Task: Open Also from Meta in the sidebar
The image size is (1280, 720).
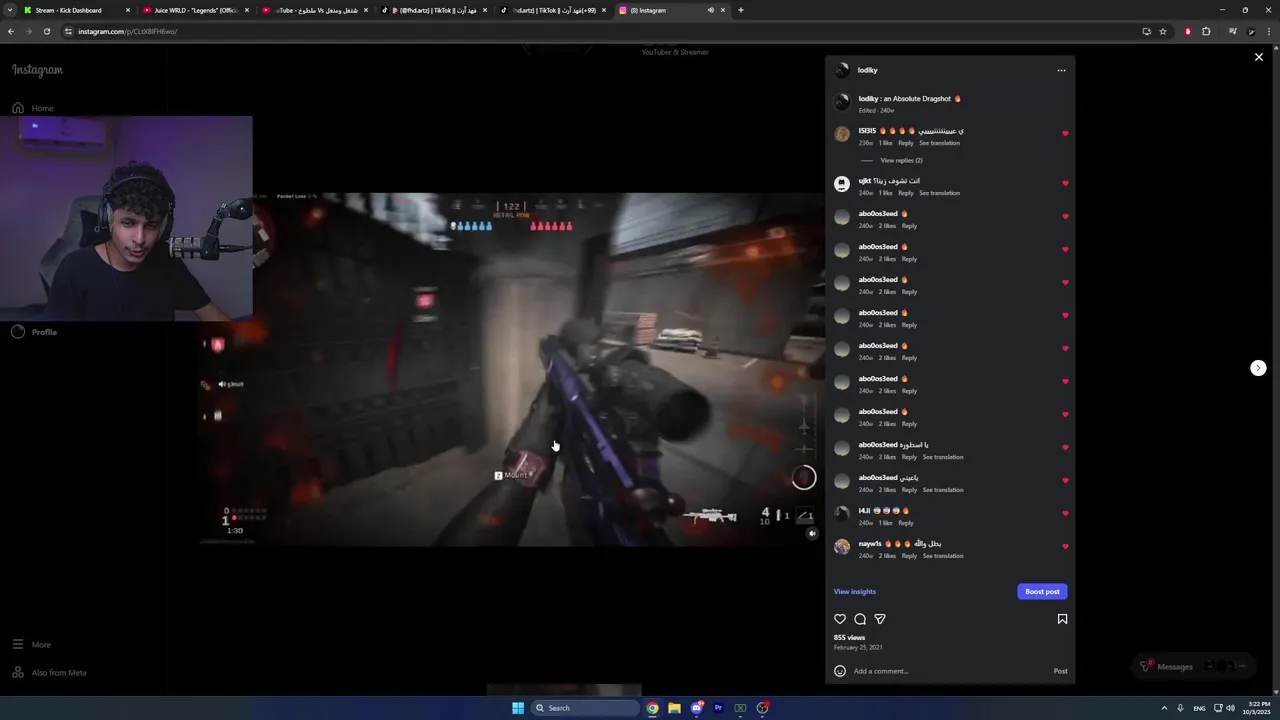Action: tap(49, 673)
